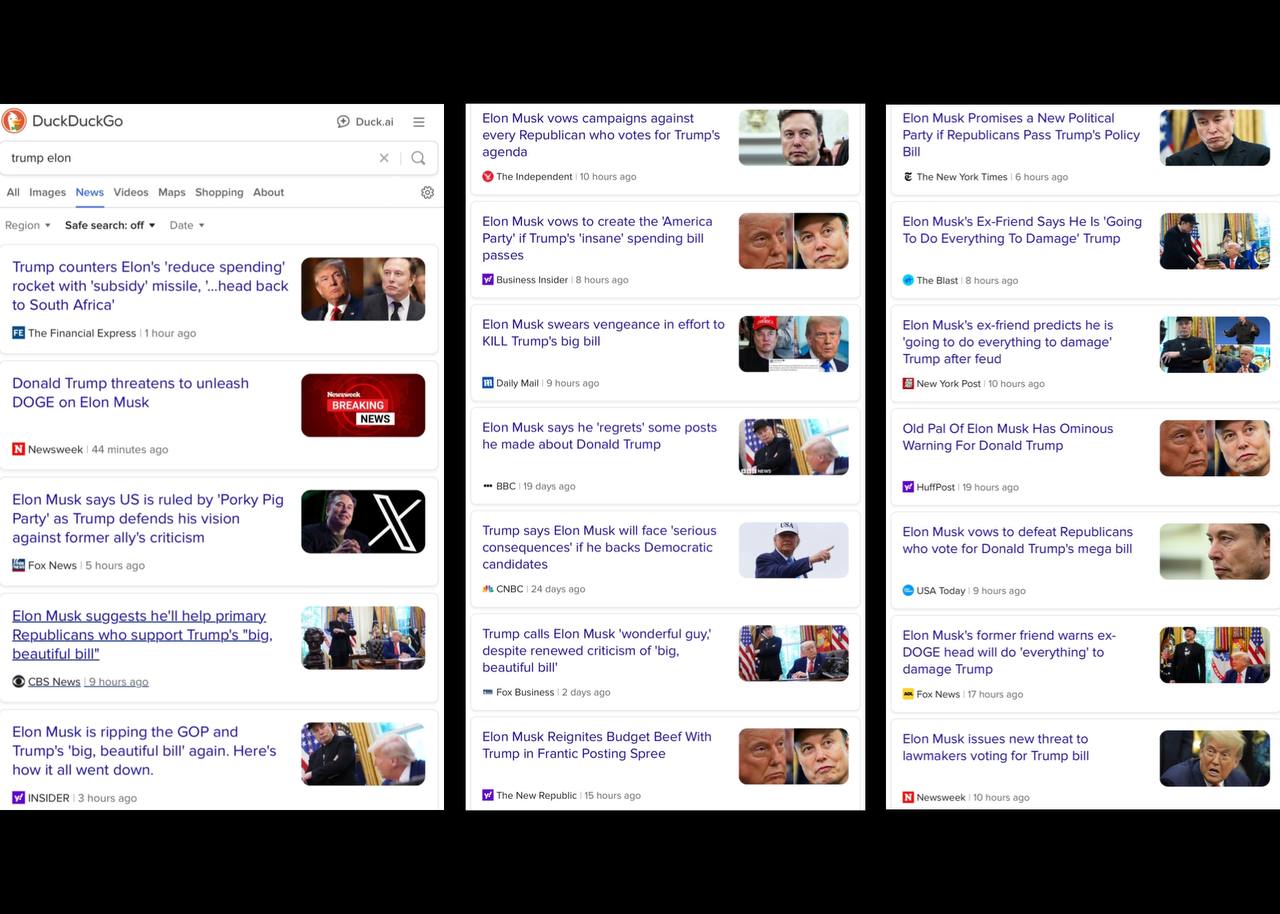Screen dimensions: 1280x914
Task: Open 'Trump calls Elon Musk wonderful guy' article
Action: pyautogui.click(x=597, y=651)
